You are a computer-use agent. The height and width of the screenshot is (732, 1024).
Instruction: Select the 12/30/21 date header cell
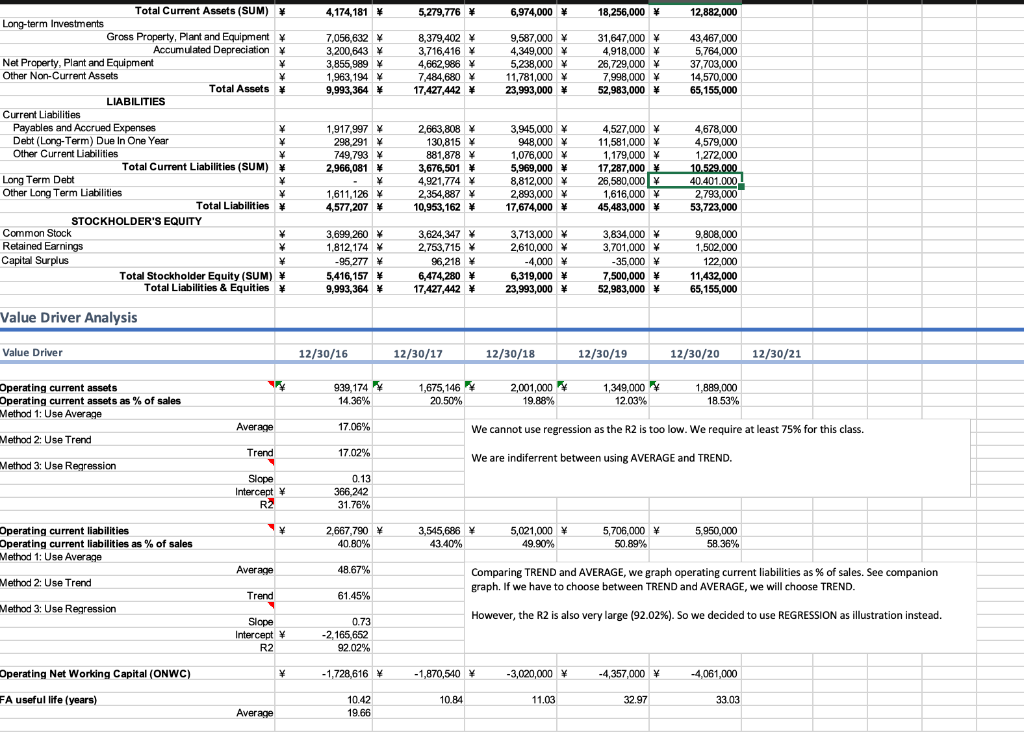(776, 353)
